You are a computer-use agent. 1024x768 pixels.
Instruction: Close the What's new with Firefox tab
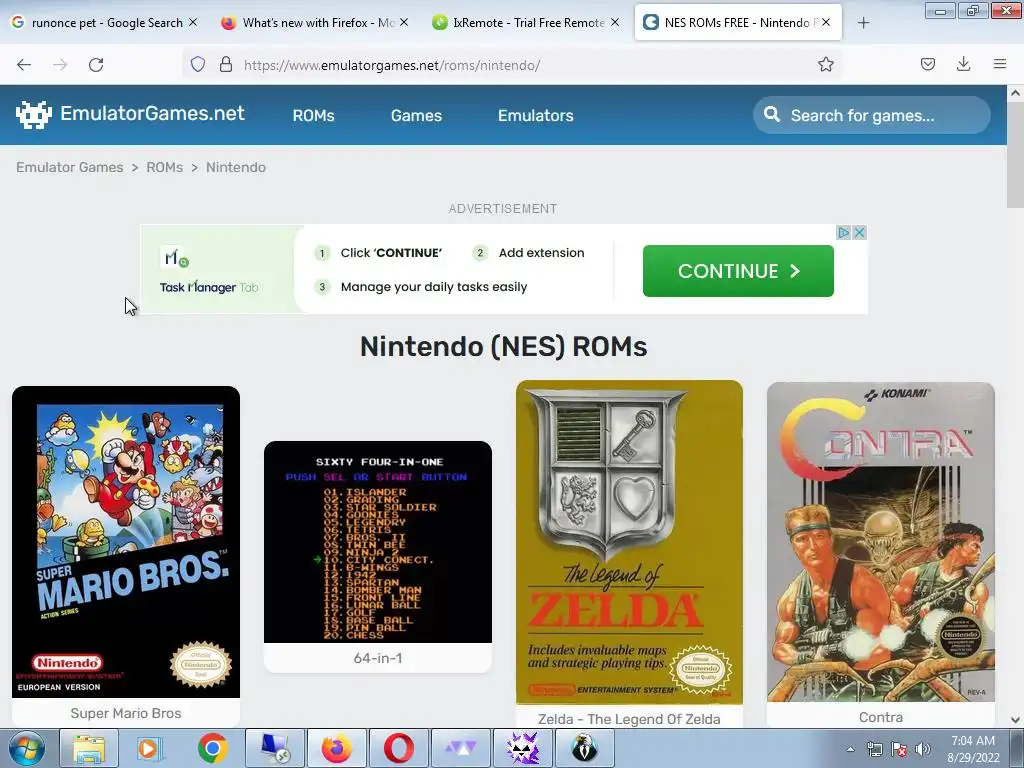click(x=404, y=22)
